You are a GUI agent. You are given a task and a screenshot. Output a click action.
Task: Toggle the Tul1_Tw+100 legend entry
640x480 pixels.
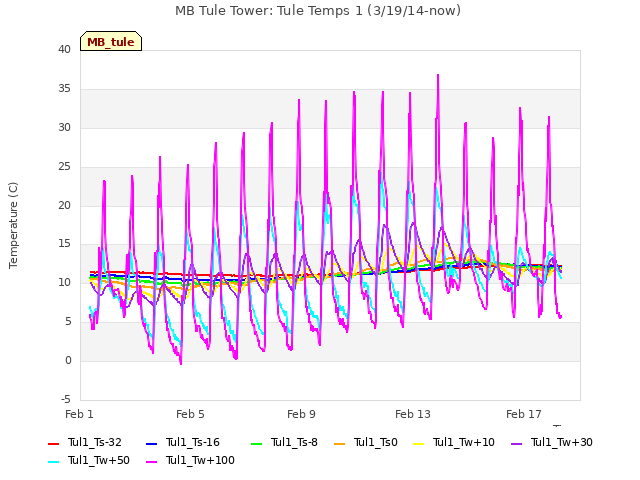click(190, 460)
